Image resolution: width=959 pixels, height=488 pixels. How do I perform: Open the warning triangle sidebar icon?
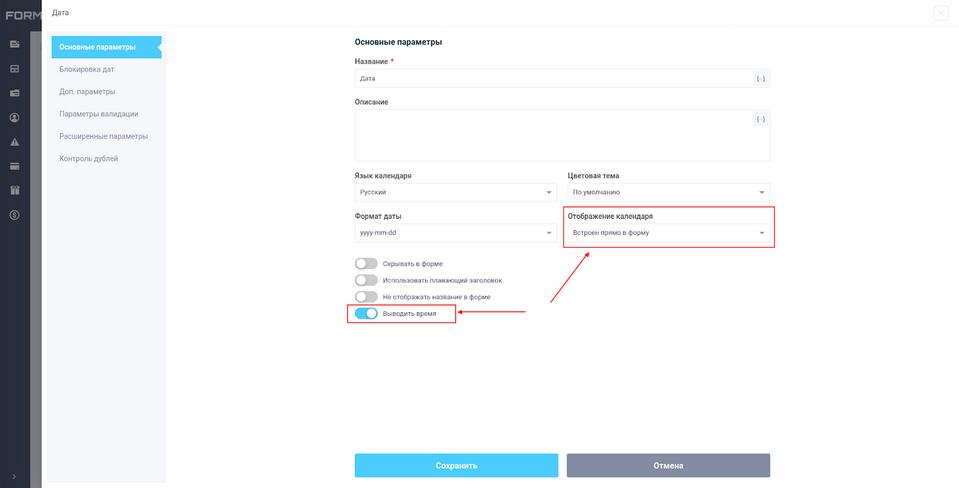tap(15, 142)
